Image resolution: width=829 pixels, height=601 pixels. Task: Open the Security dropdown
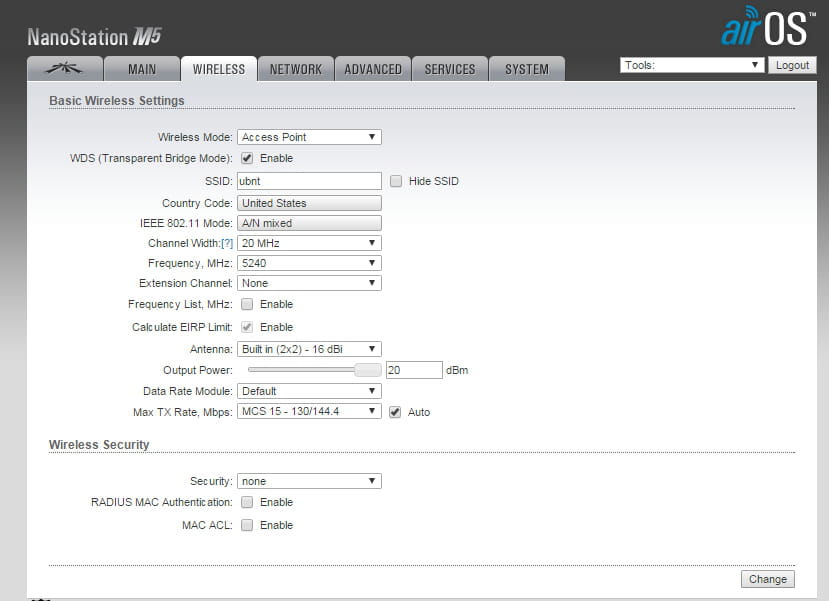pos(309,481)
